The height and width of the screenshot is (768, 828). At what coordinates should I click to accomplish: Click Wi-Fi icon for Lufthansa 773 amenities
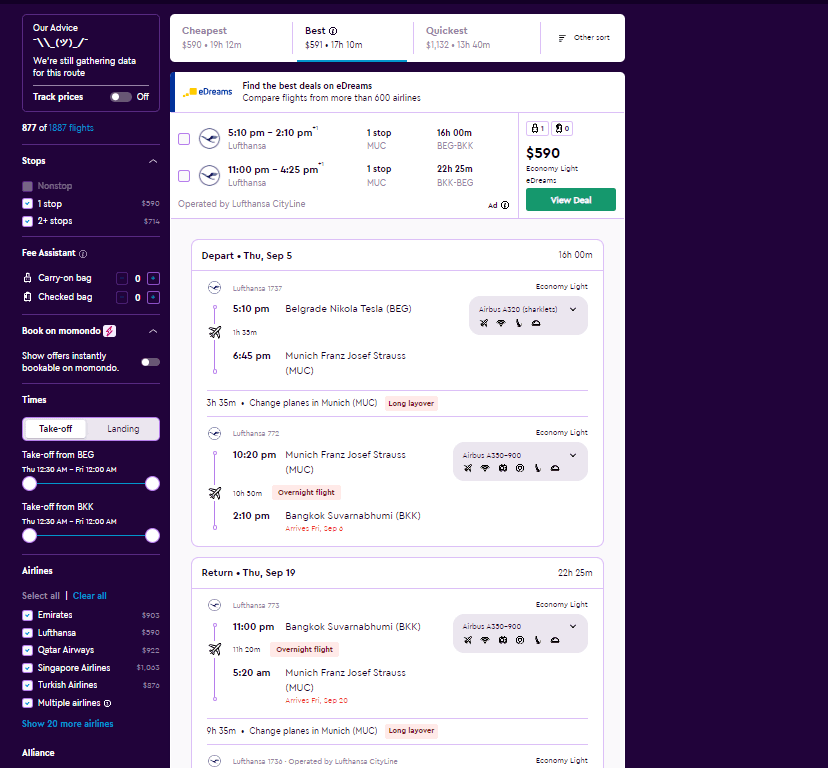[x=485, y=640]
